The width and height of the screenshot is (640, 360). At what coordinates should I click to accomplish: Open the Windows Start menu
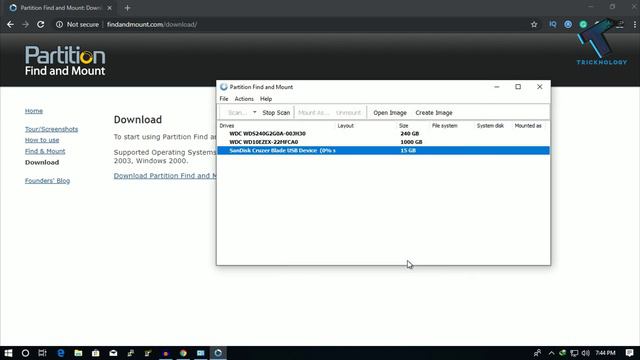8,353
